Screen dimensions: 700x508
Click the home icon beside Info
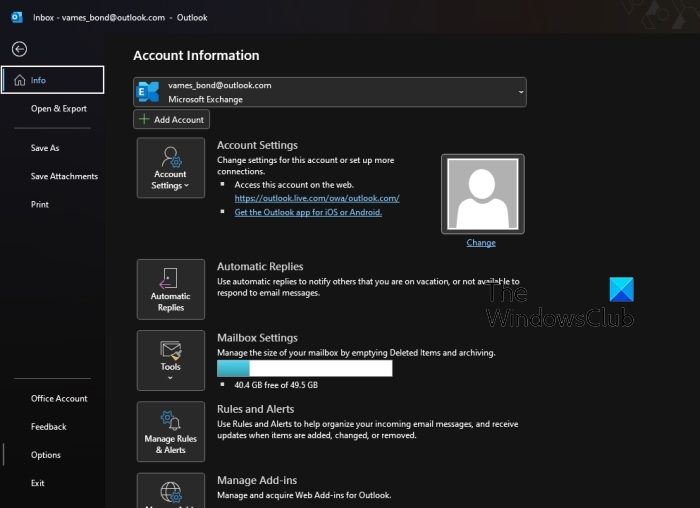point(20,80)
